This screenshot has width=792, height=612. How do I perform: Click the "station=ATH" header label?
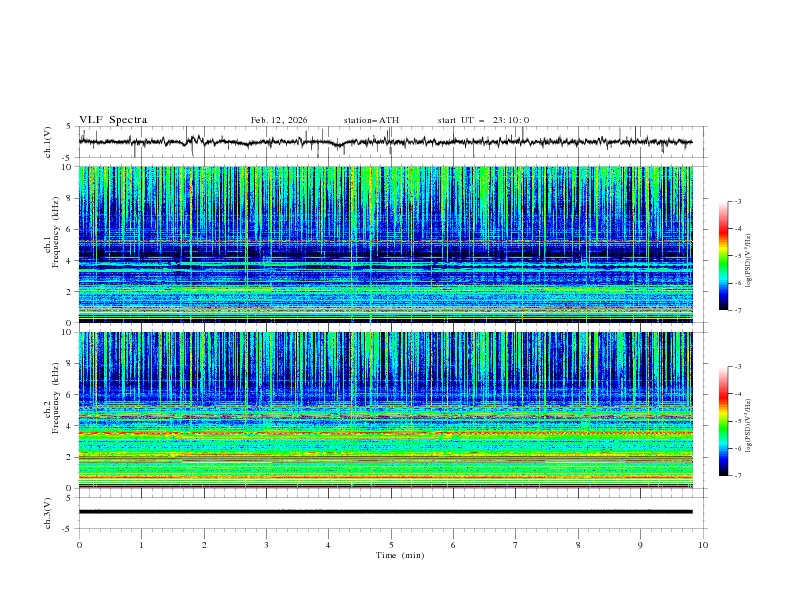point(371,120)
